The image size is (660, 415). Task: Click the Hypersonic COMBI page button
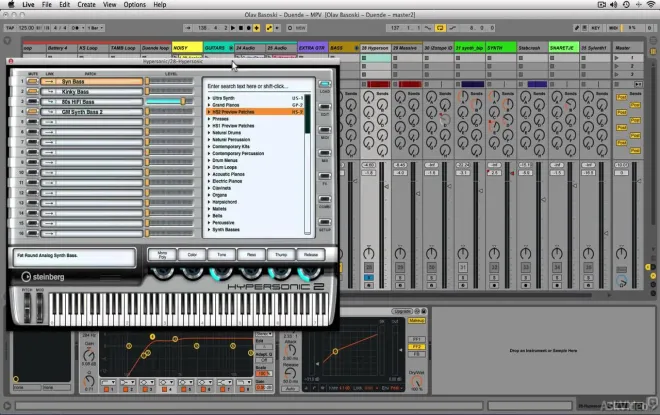[x=325, y=199]
